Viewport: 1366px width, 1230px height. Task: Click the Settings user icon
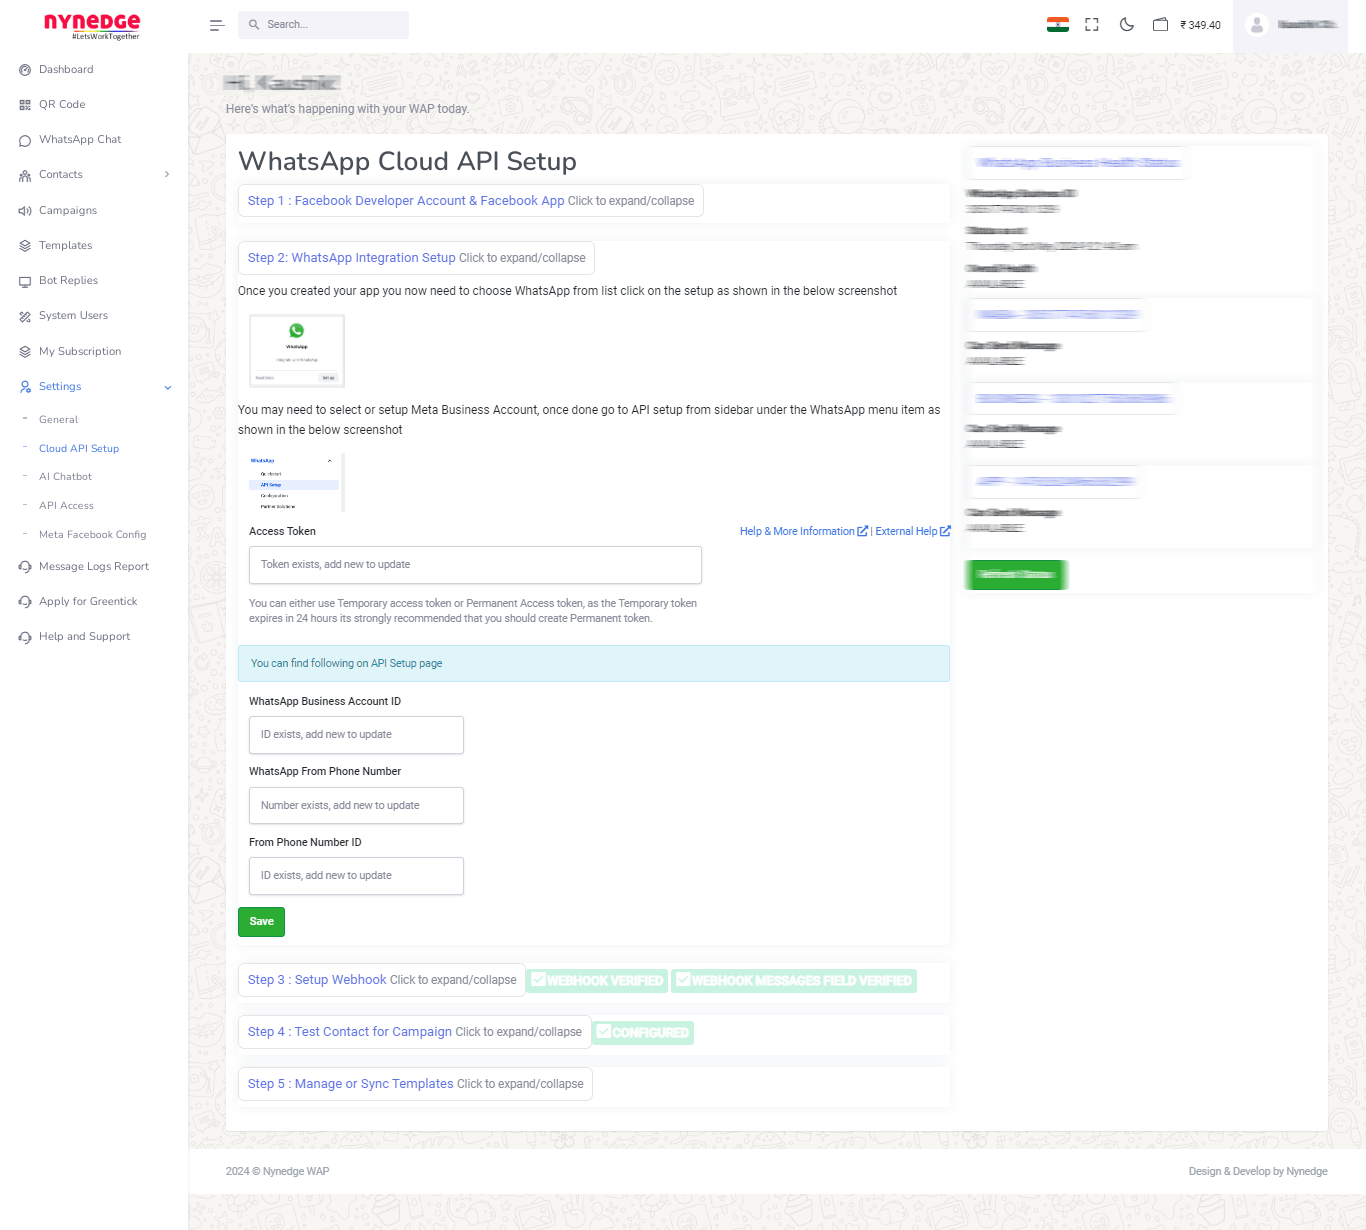25,387
